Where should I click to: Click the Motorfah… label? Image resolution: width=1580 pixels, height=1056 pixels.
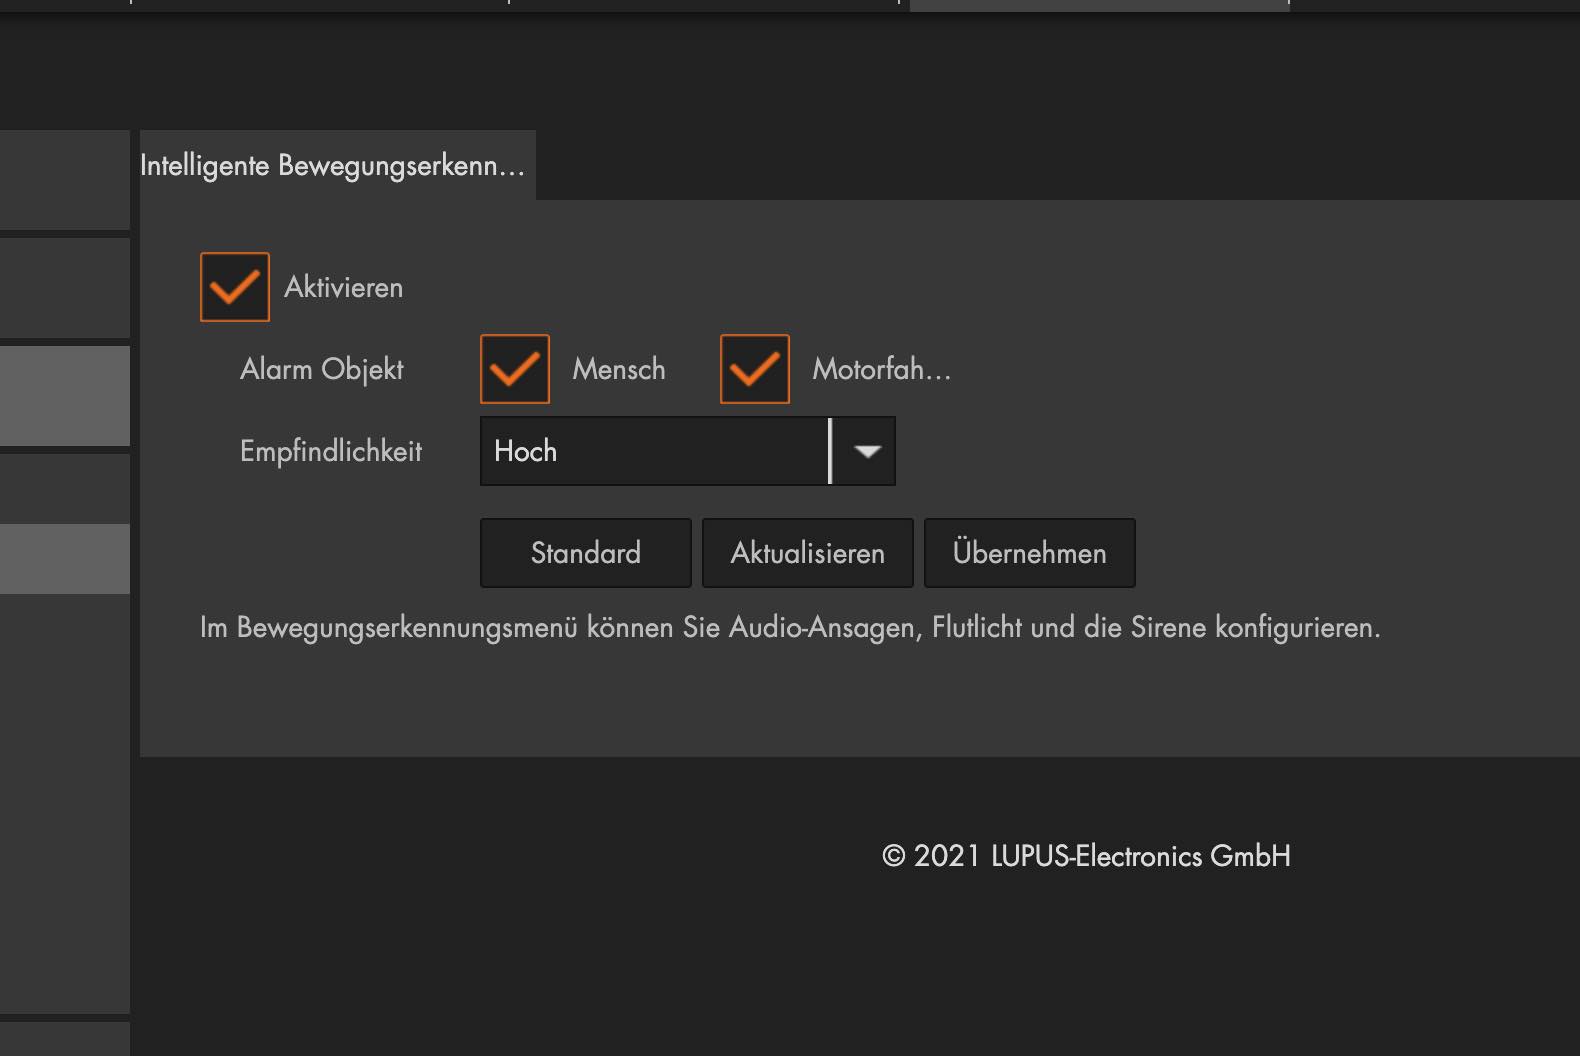[881, 369]
